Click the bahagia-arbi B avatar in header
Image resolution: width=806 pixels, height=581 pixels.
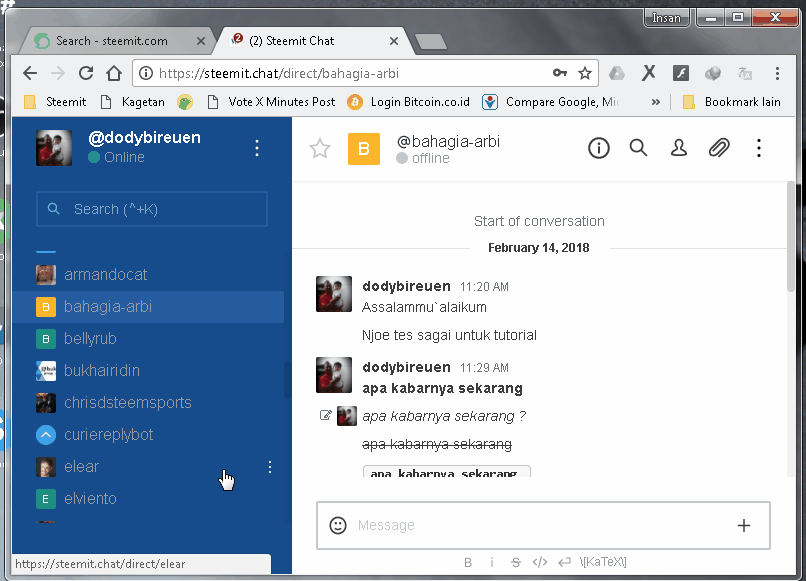coord(364,149)
